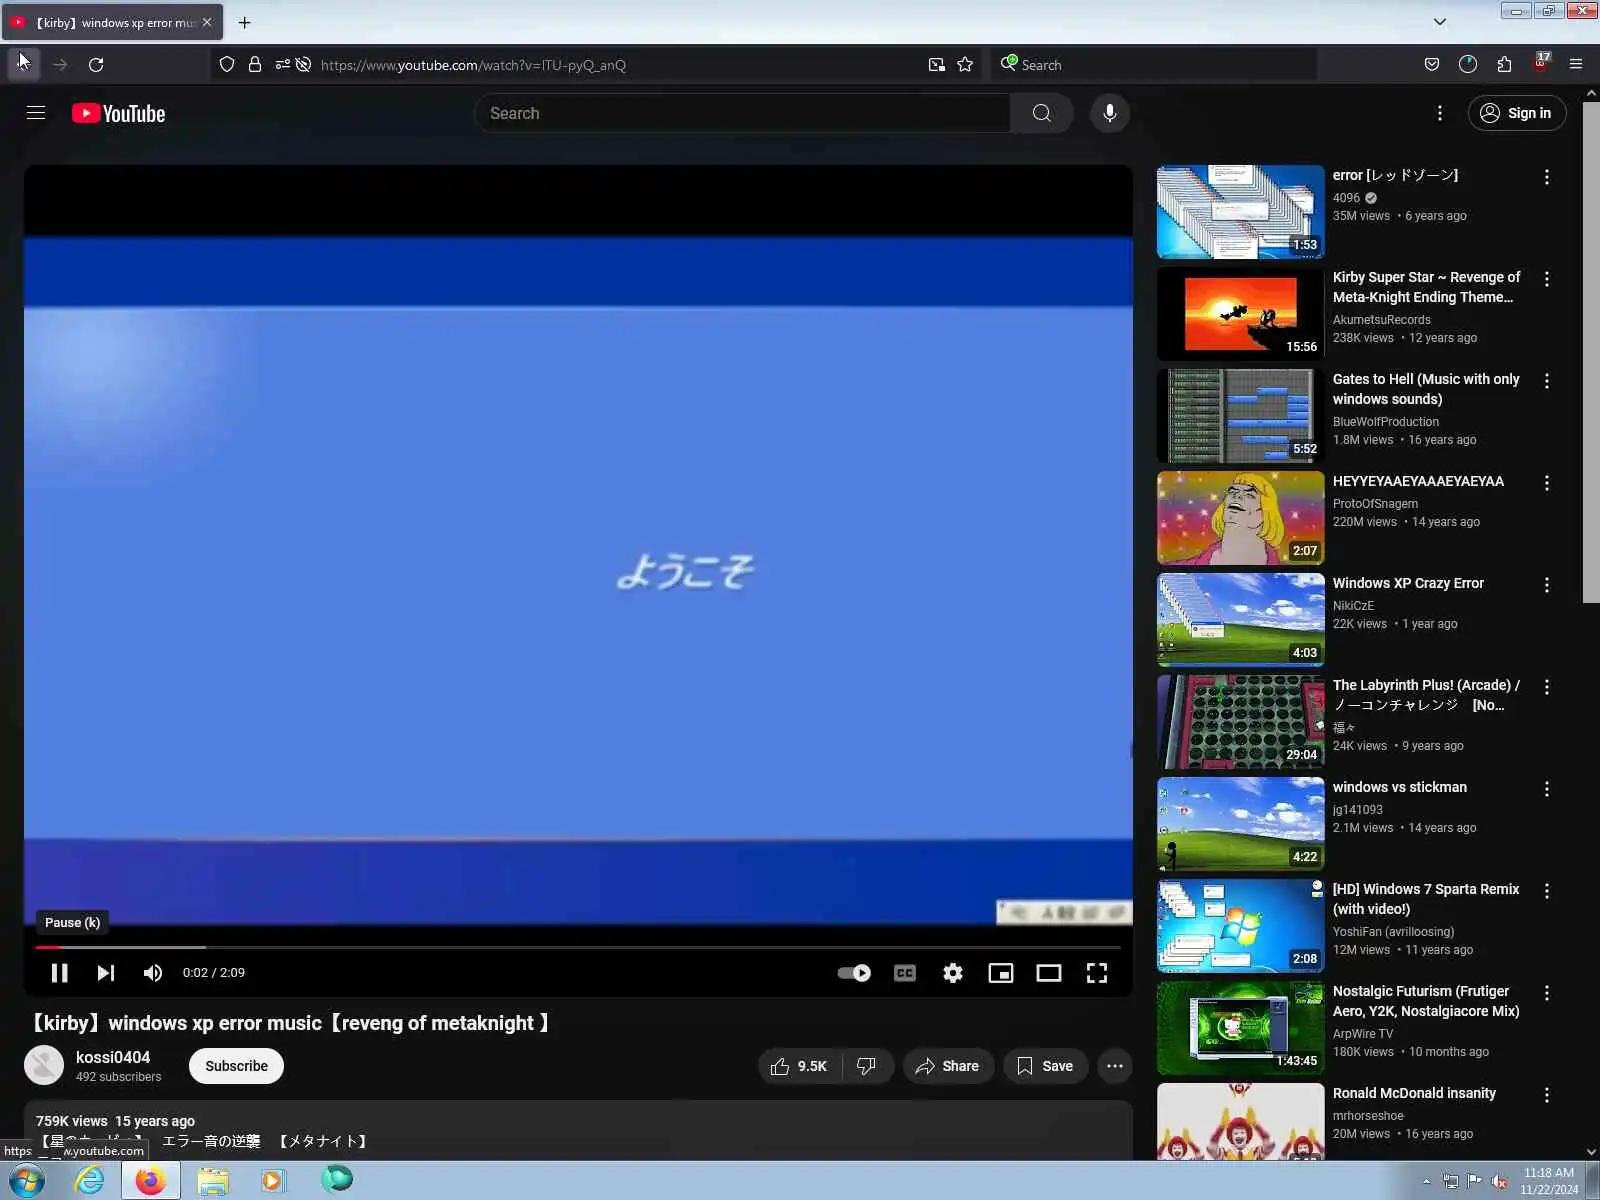Show site security padlock information
Viewport: 1600px width, 1200px height.
(x=255, y=65)
